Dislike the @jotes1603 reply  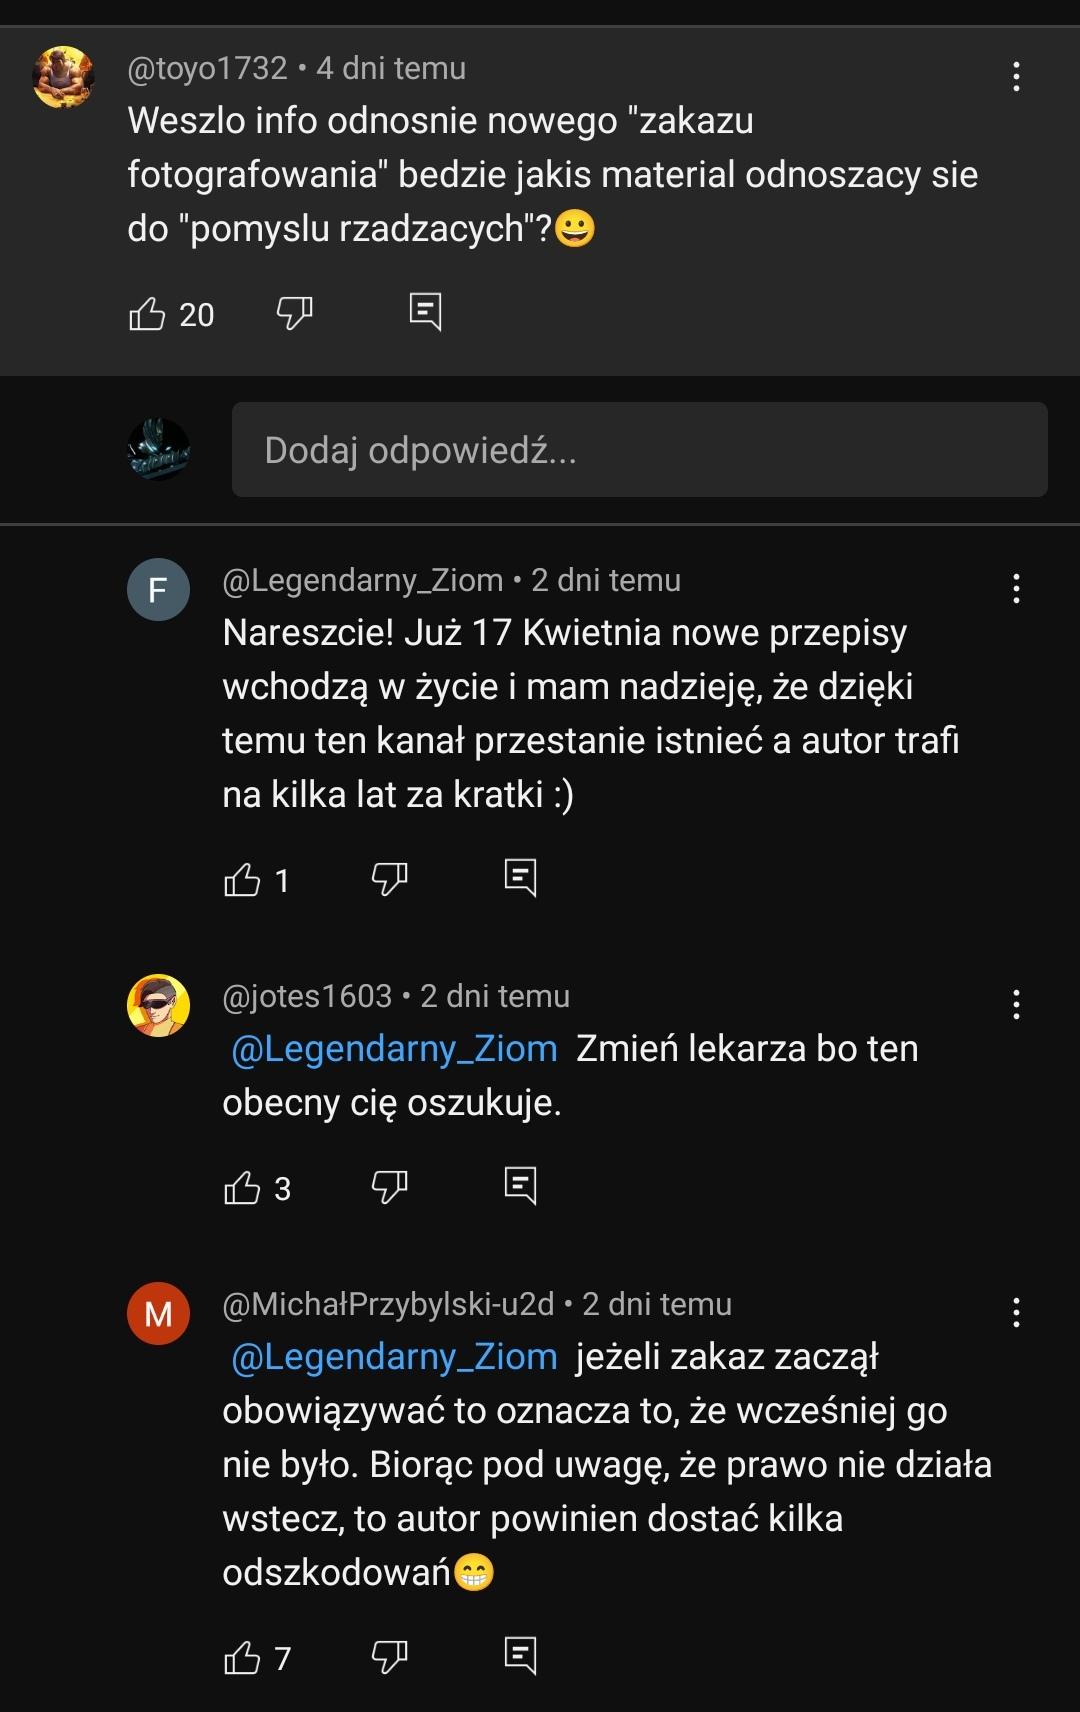pyautogui.click(x=389, y=1187)
